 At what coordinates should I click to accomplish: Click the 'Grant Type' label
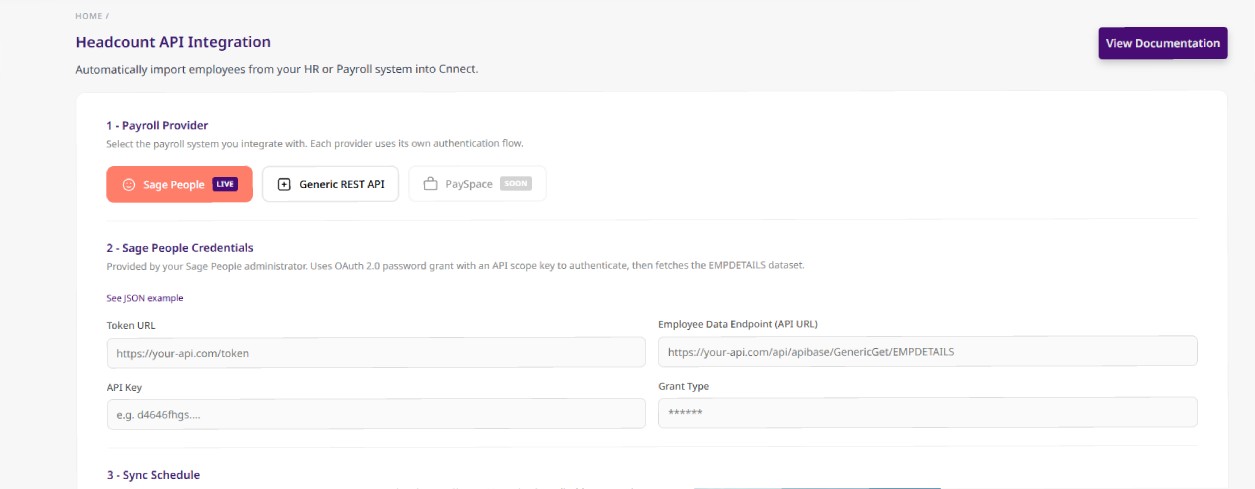coord(684,386)
